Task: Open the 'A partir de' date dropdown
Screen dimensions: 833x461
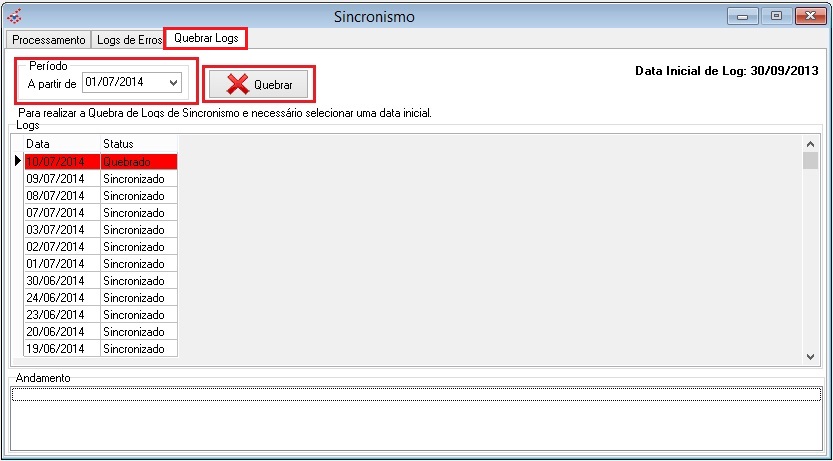Action: pyautogui.click(x=174, y=83)
